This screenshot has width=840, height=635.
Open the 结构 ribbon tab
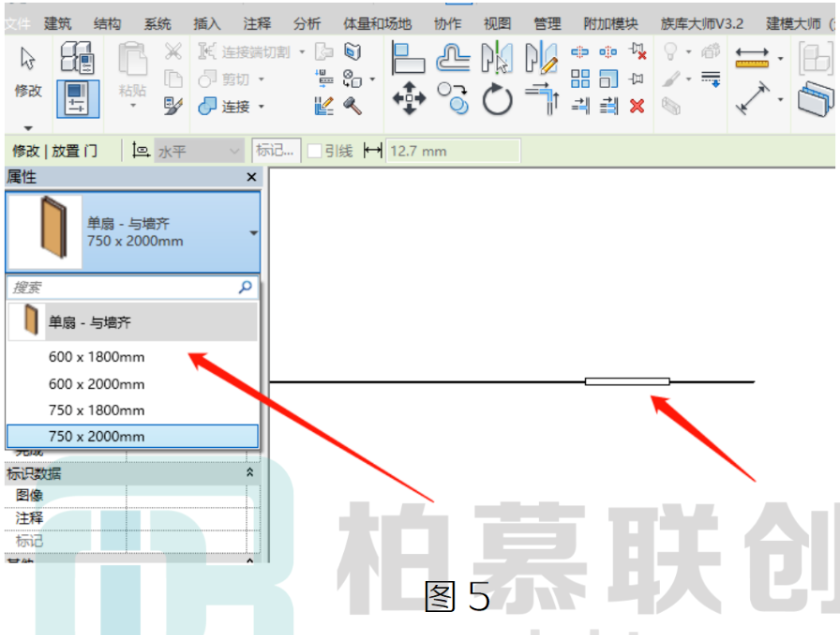[107, 24]
